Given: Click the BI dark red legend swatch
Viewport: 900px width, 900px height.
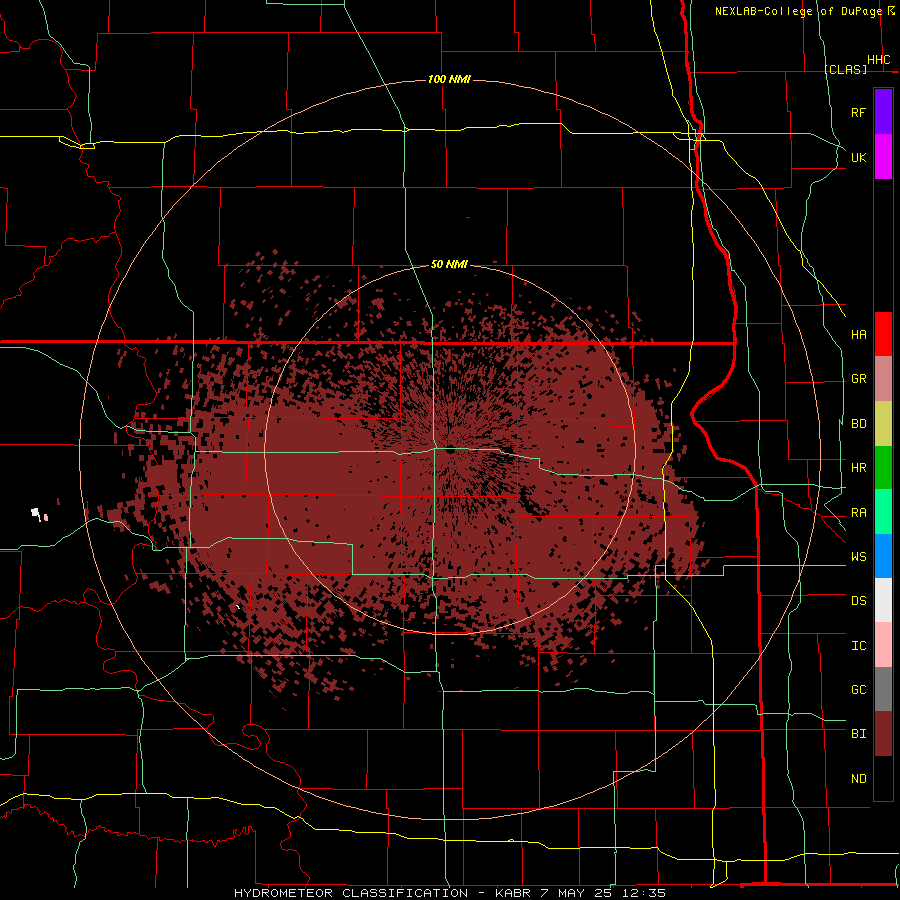Looking at the screenshot, I should pyautogui.click(x=883, y=734).
